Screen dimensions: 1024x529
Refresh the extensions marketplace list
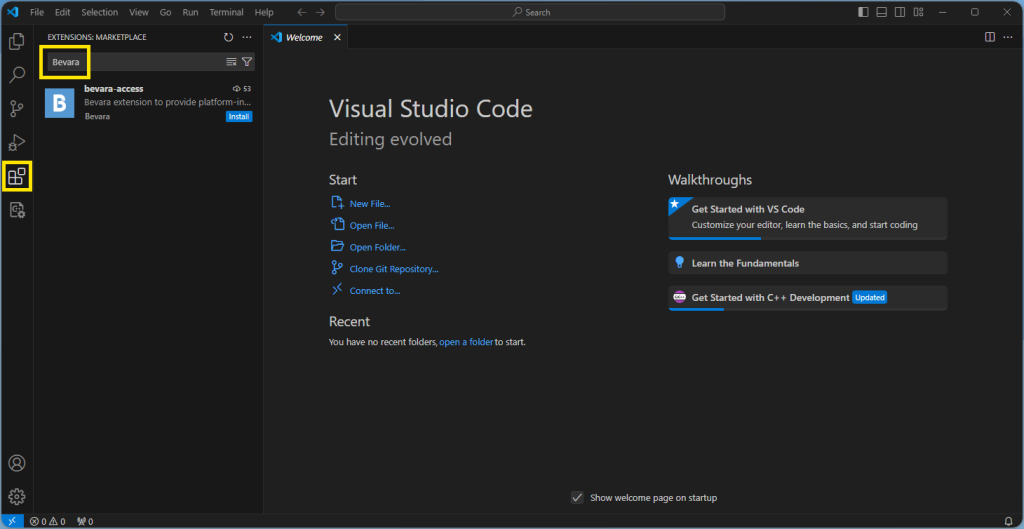pos(228,37)
